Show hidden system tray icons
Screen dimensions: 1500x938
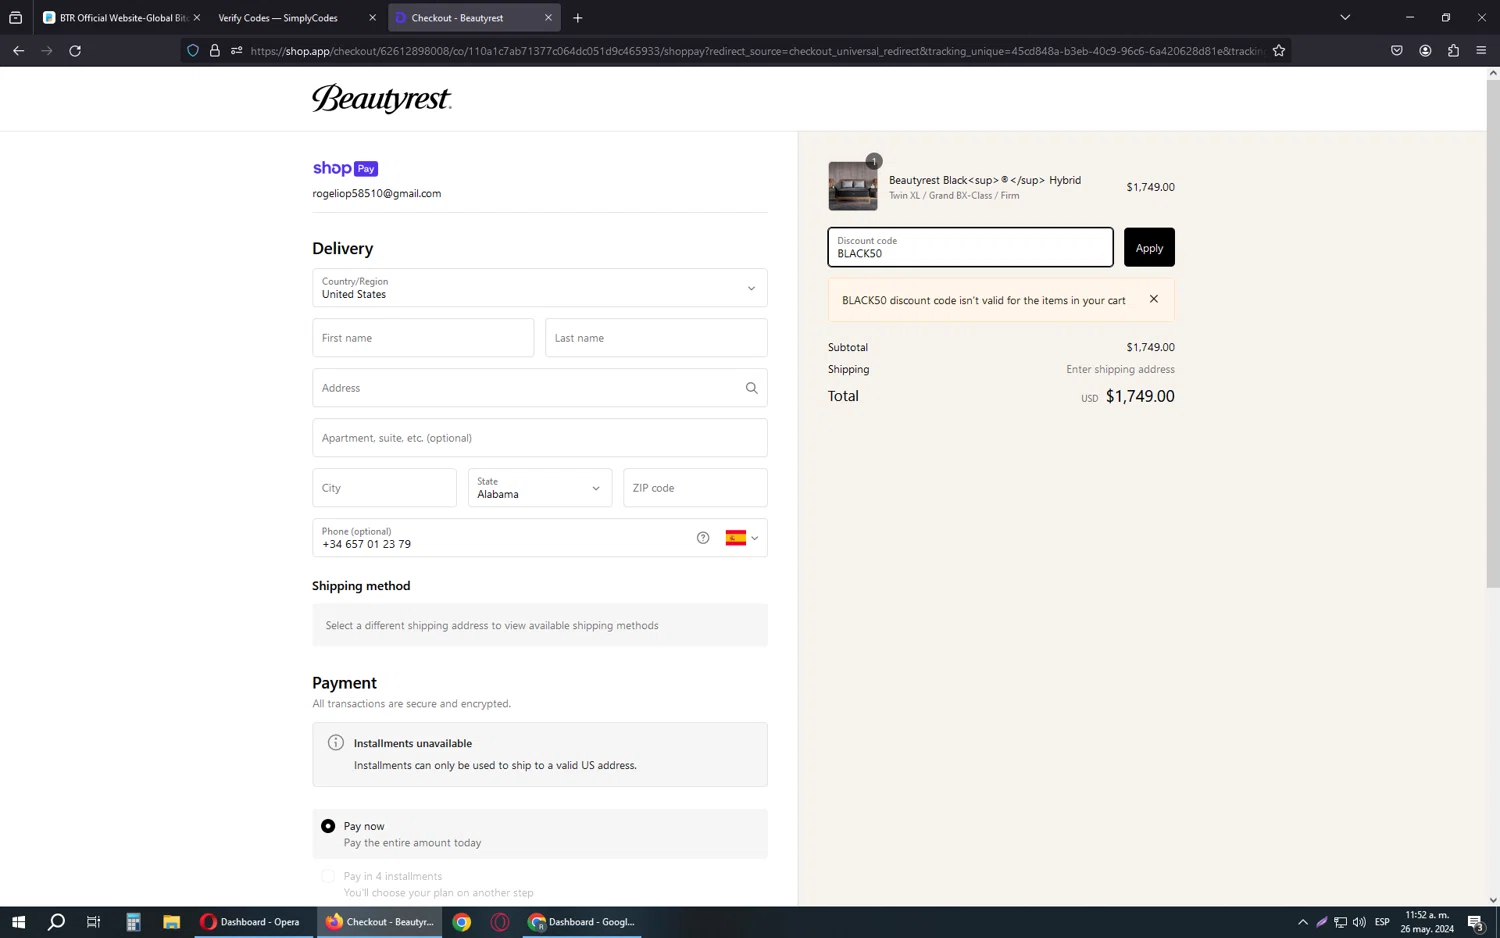(x=1302, y=922)
